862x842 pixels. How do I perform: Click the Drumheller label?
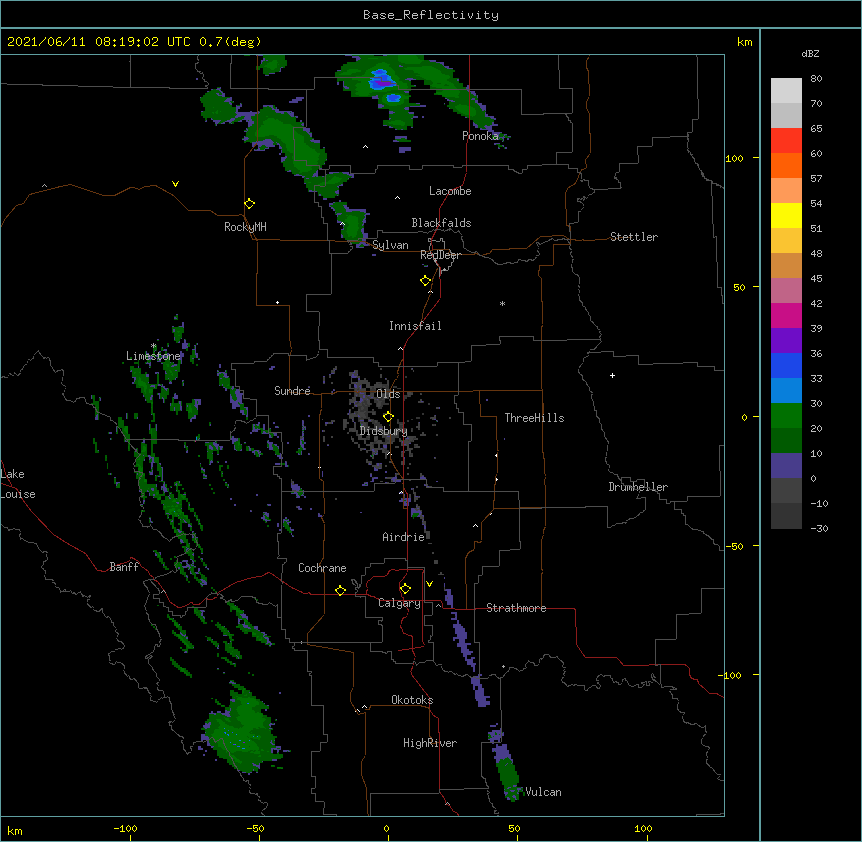point(638,487)
